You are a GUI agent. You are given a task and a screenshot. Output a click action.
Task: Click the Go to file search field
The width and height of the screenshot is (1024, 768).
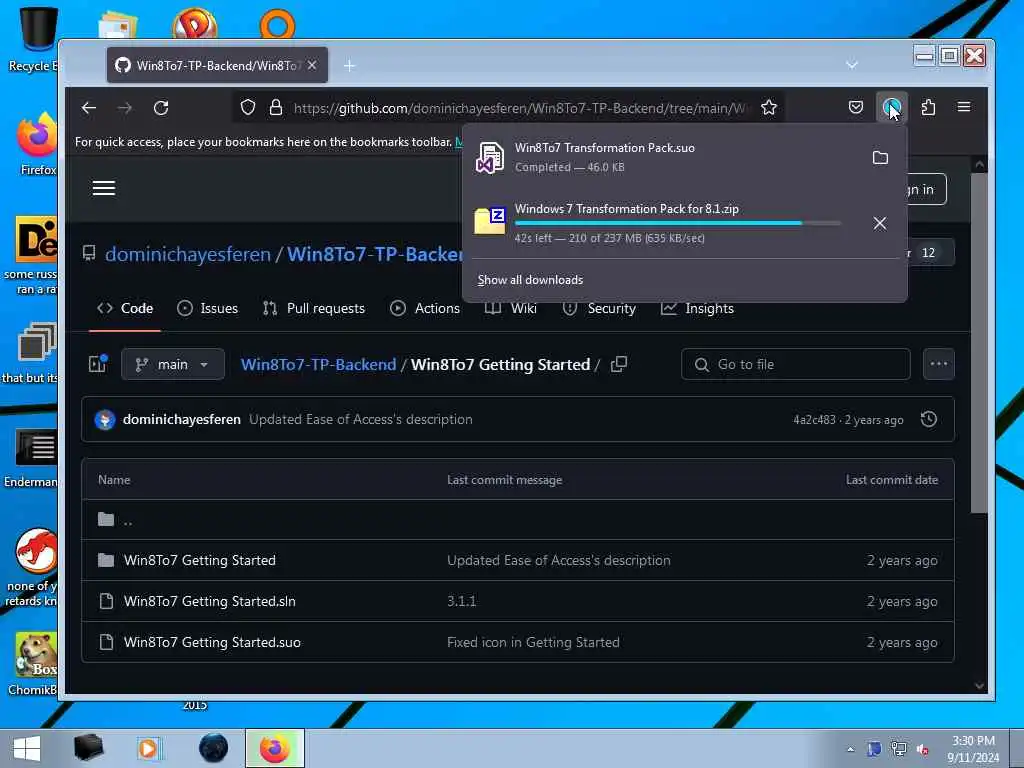[x=795, y=364]
